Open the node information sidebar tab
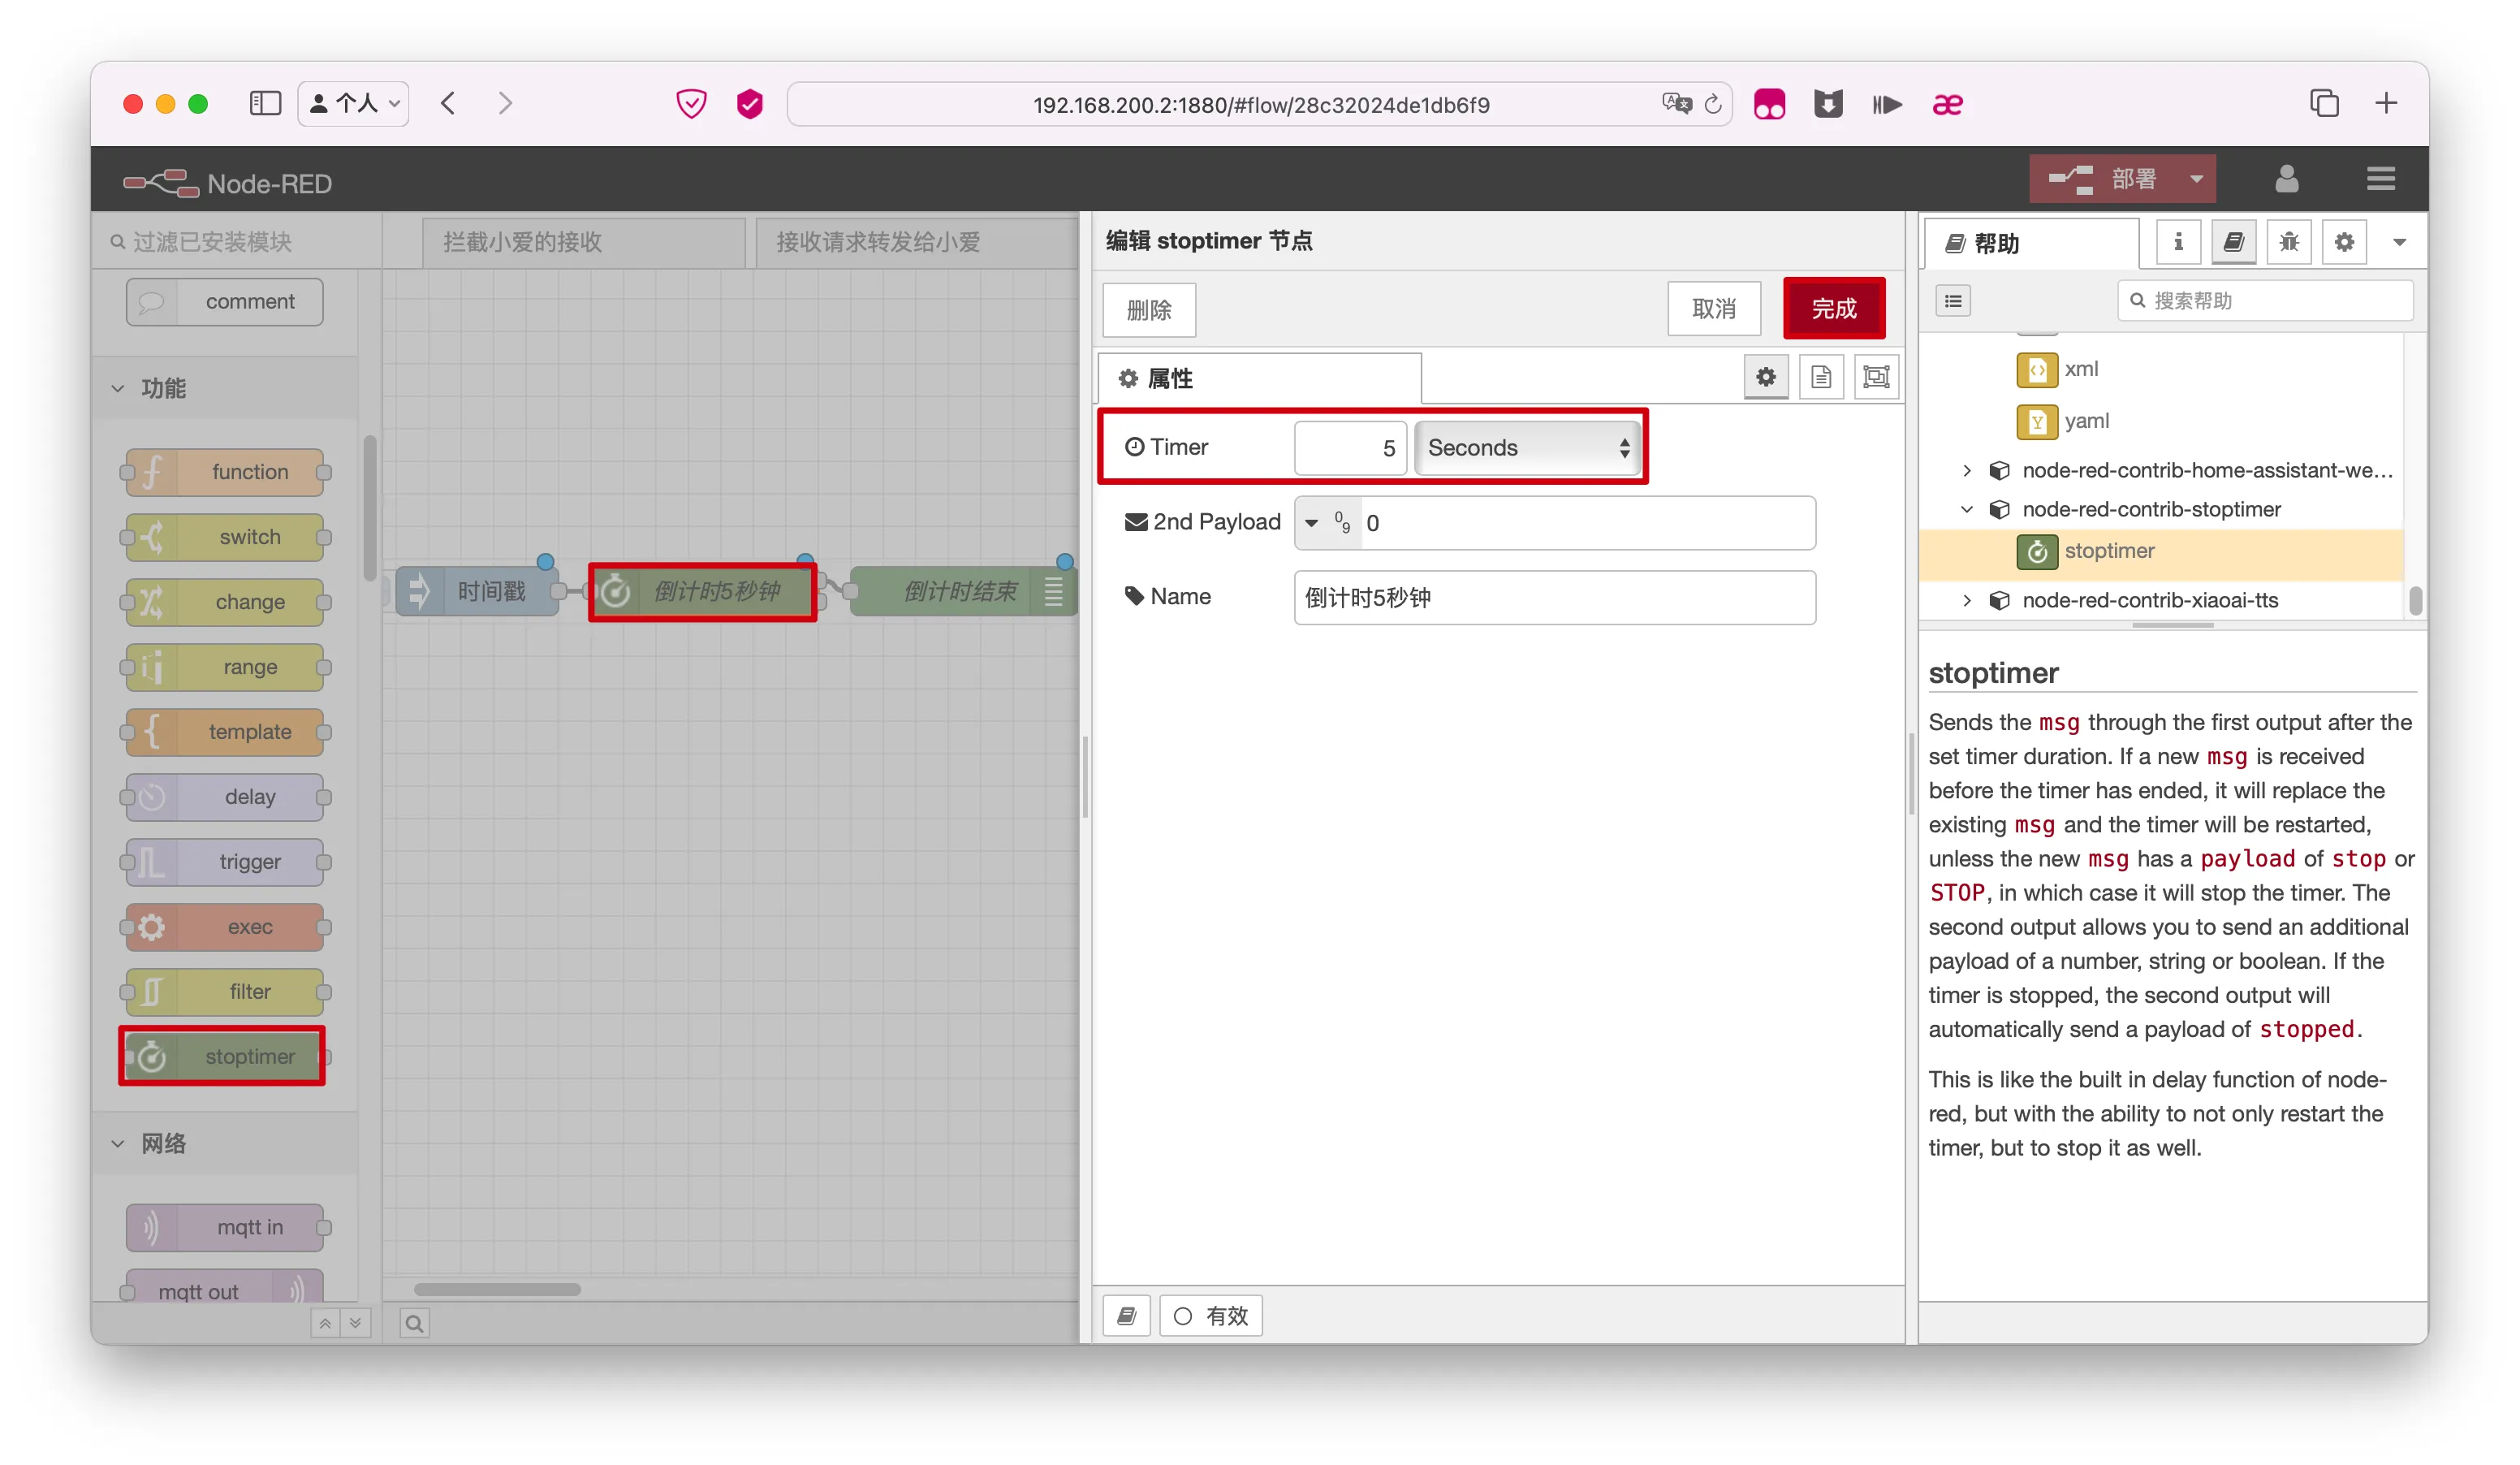Image resolution: width=2520 pixels, height=1465 pixels. [2177, 242]
